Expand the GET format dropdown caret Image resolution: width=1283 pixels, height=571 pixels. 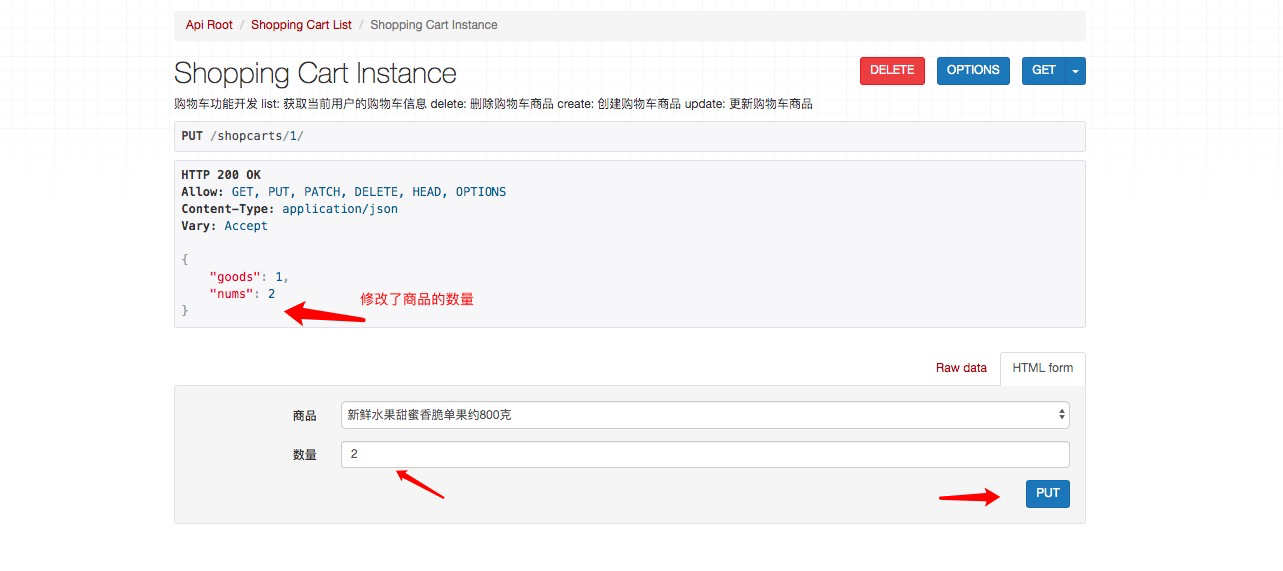1076,70
